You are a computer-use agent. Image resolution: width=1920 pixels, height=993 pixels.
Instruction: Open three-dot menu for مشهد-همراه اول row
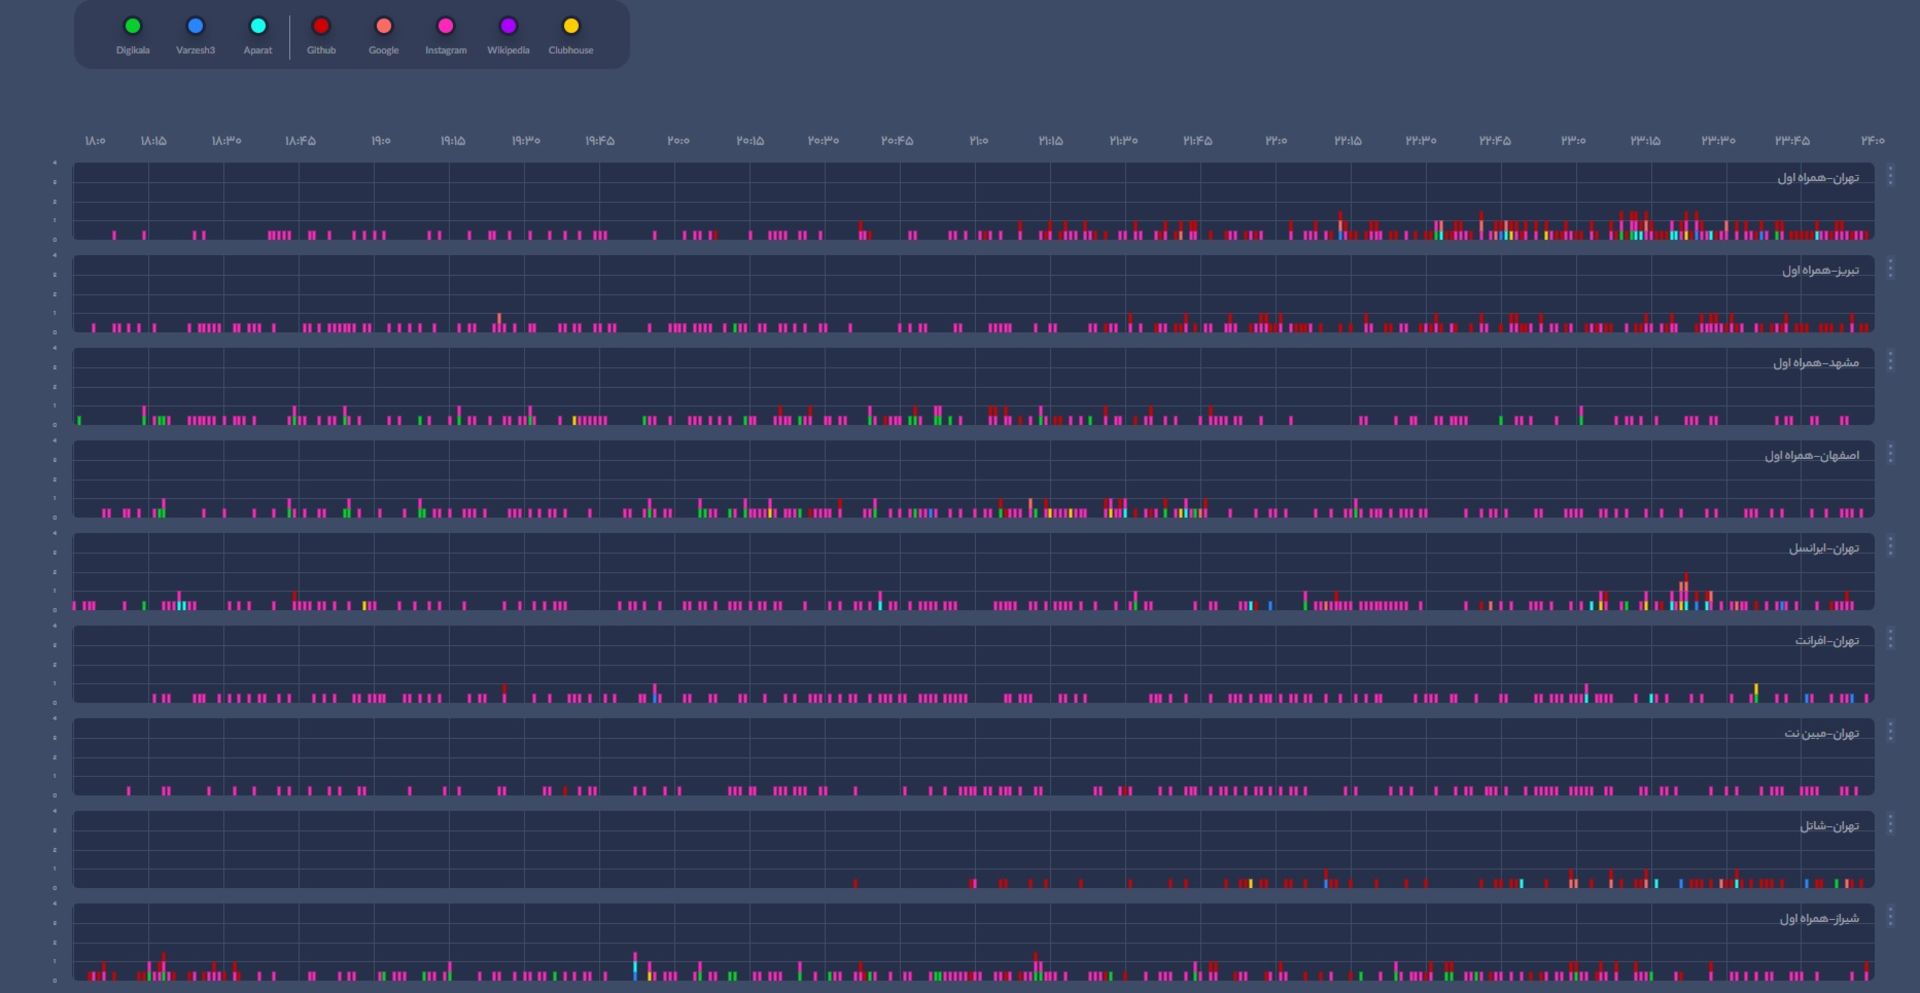1890,361
